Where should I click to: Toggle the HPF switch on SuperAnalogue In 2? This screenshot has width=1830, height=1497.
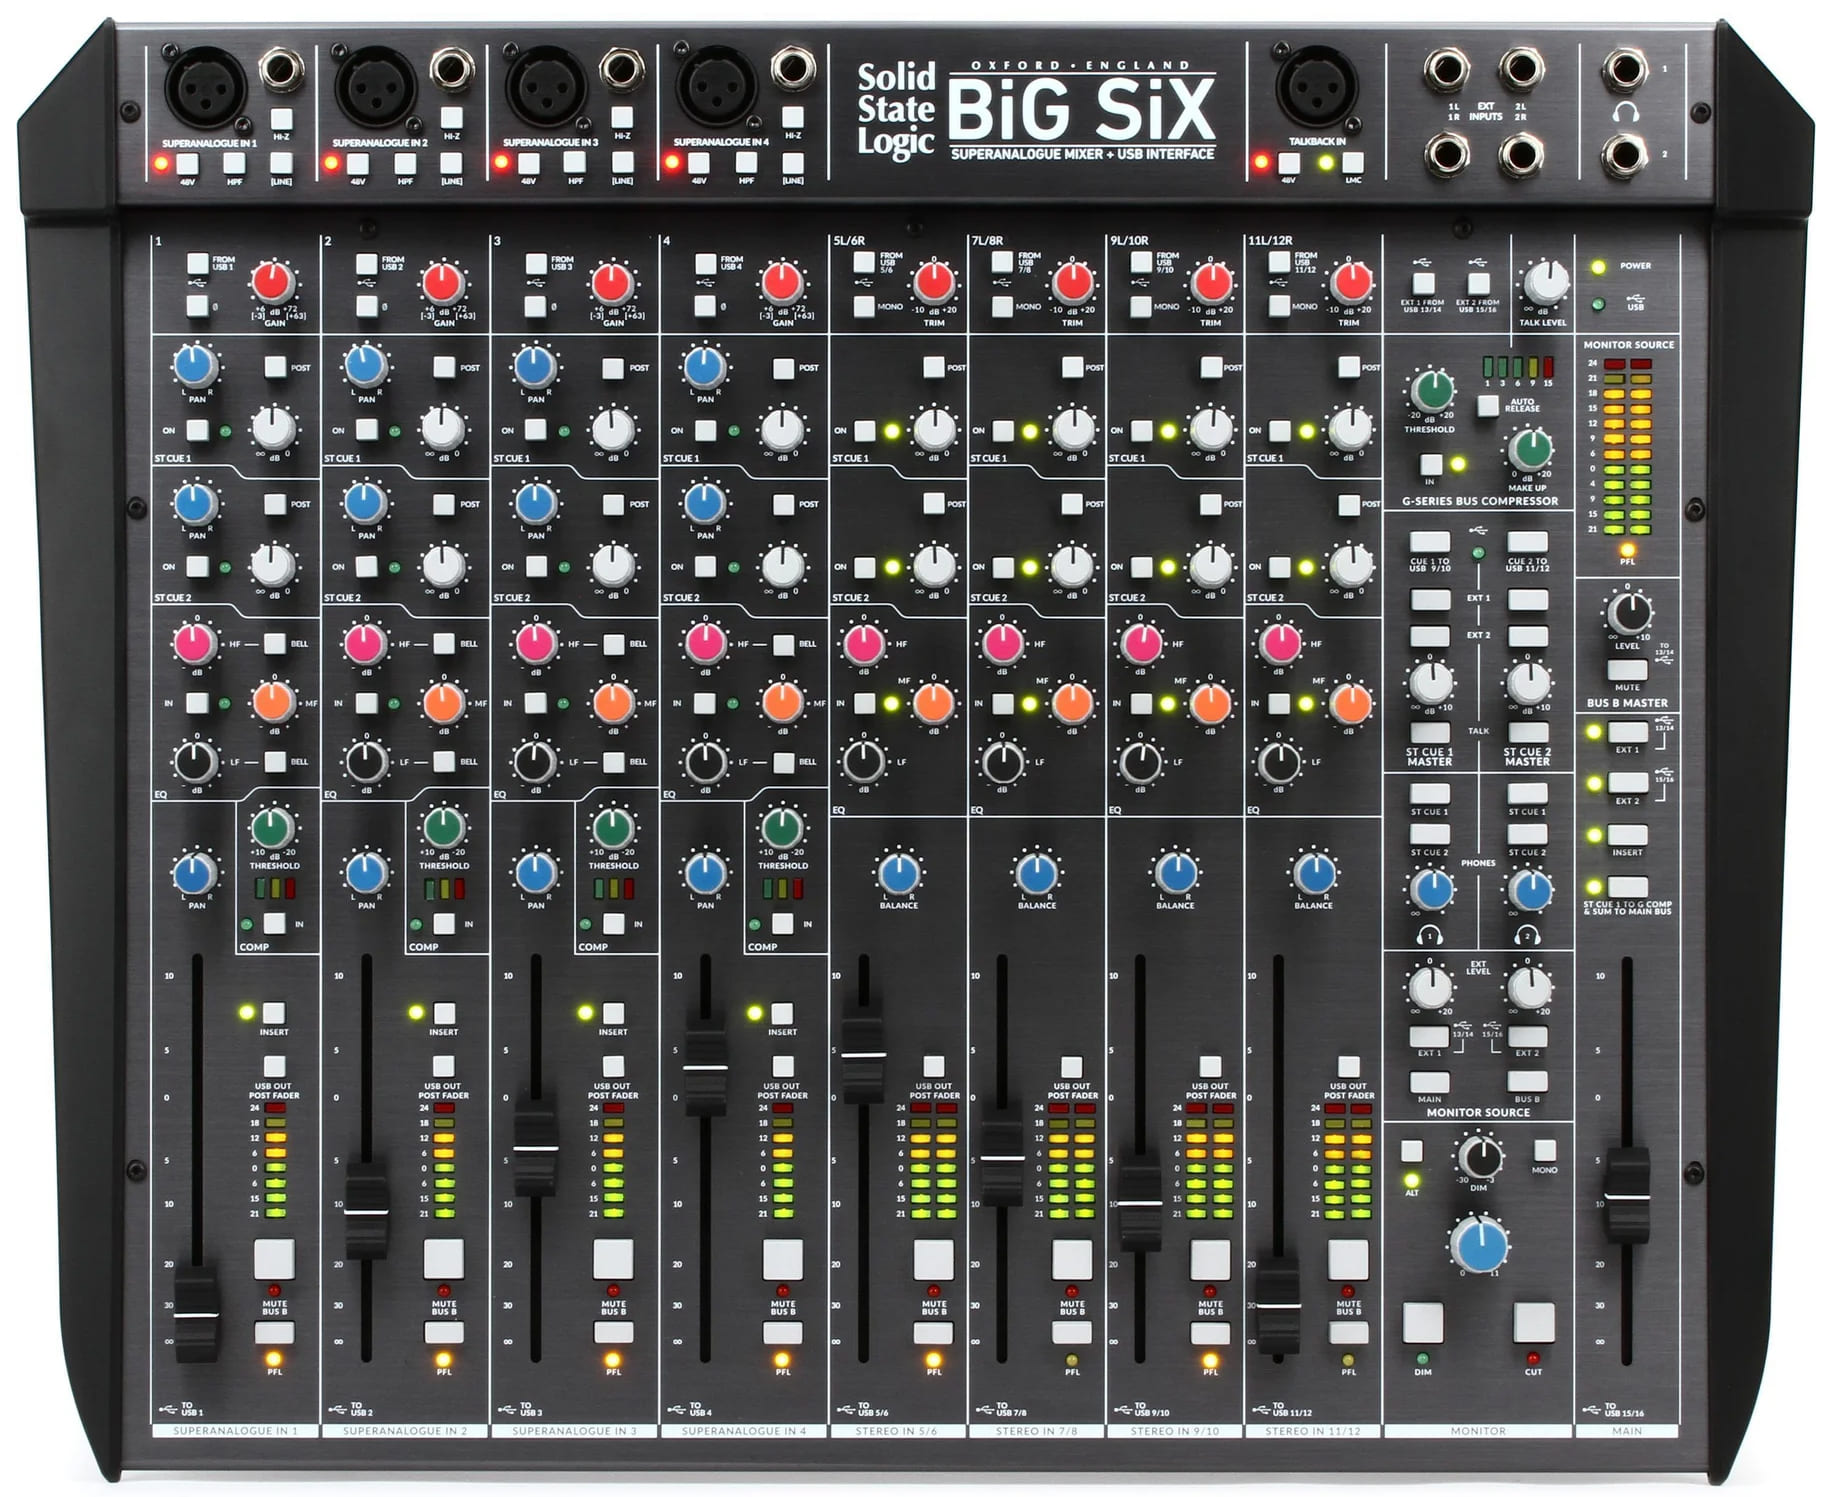[x=404, y=163]
